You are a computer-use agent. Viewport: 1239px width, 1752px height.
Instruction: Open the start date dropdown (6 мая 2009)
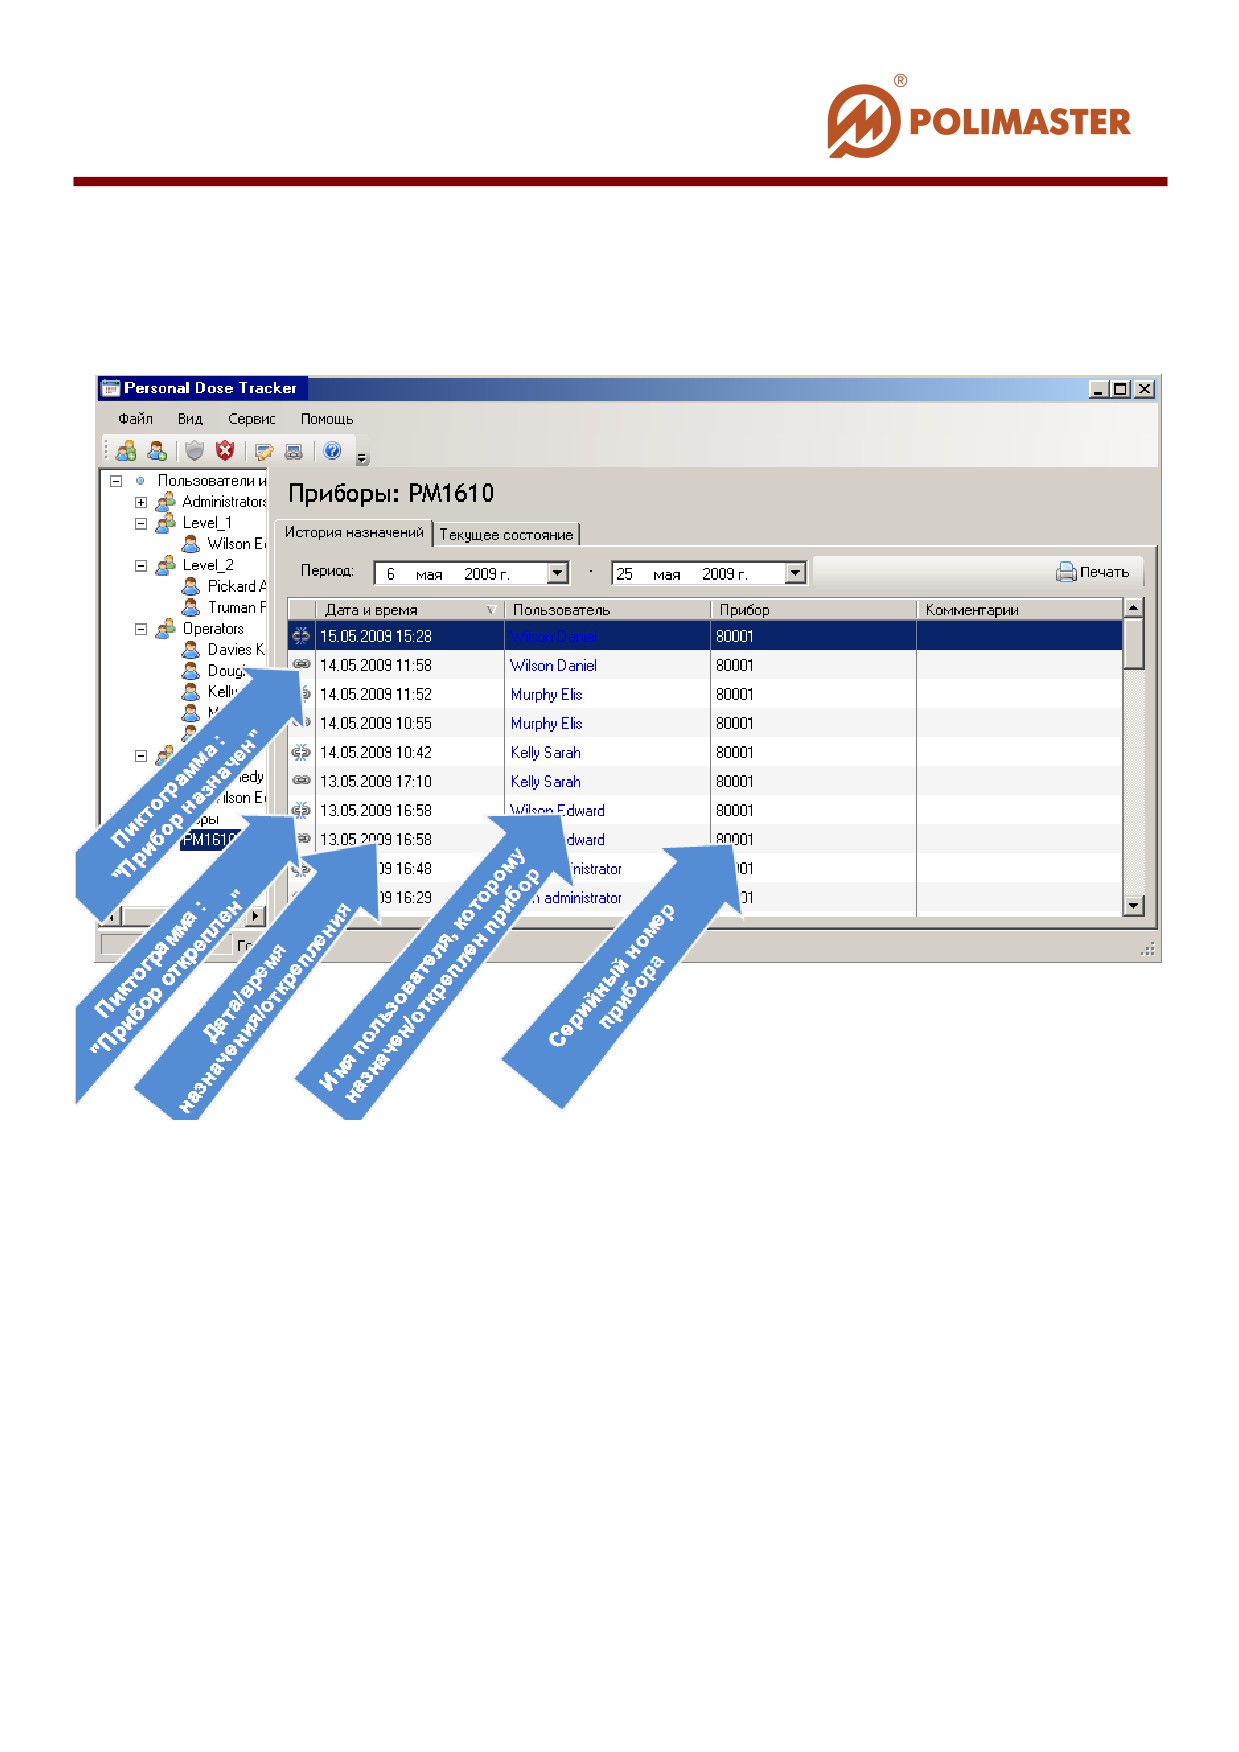click(x=558, y=573)
